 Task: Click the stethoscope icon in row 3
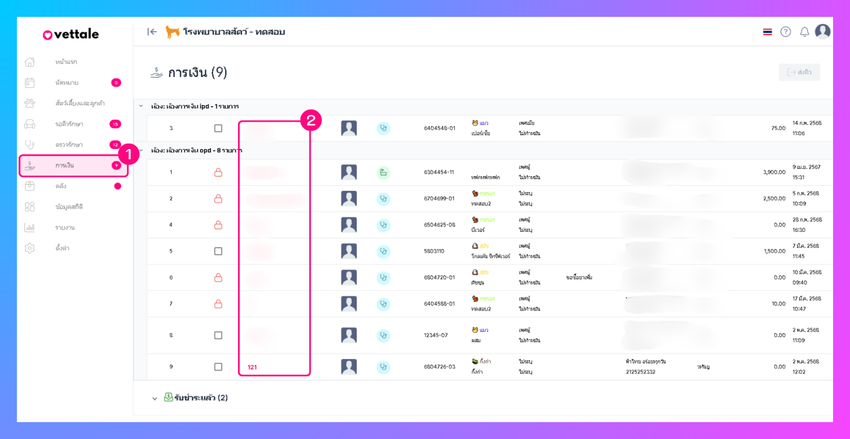pos(384,128)
